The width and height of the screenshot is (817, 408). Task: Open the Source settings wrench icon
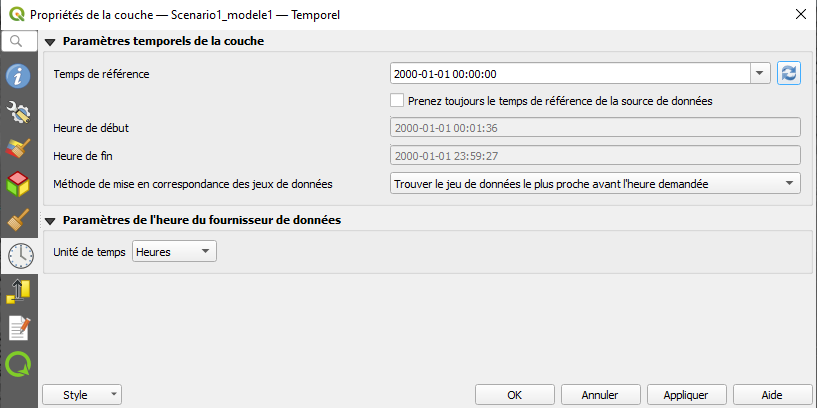coord(18,113)
